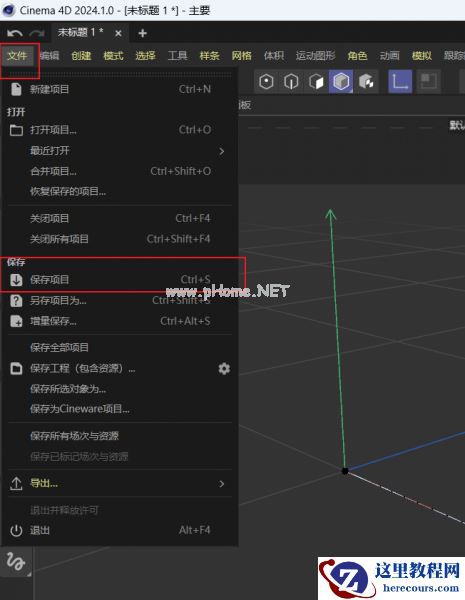Choose 打开项目... menu entry
This screenshot has width=465, height=600.
pyautogui.click(x=119, y=130)
